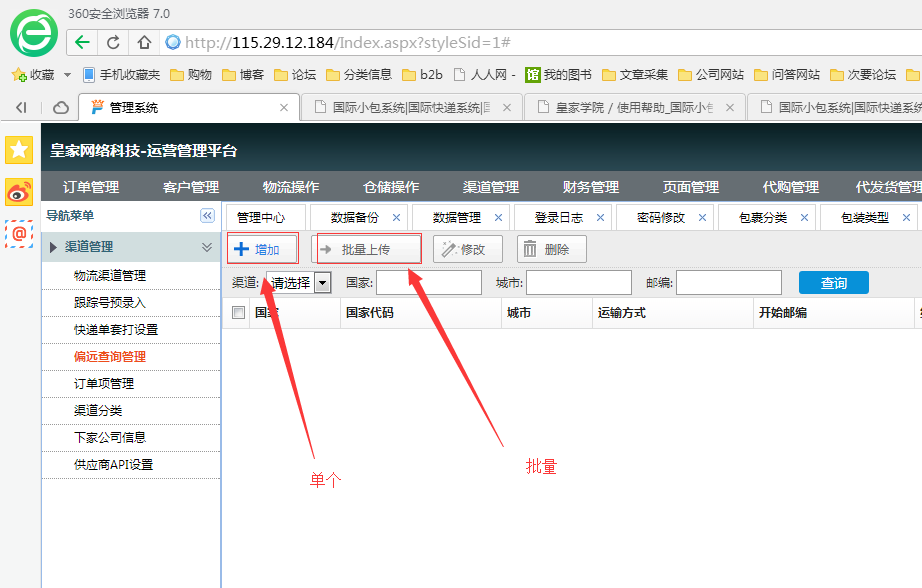Open 供应商API设置 in navigation
The image size is (922, 588).
113,465
